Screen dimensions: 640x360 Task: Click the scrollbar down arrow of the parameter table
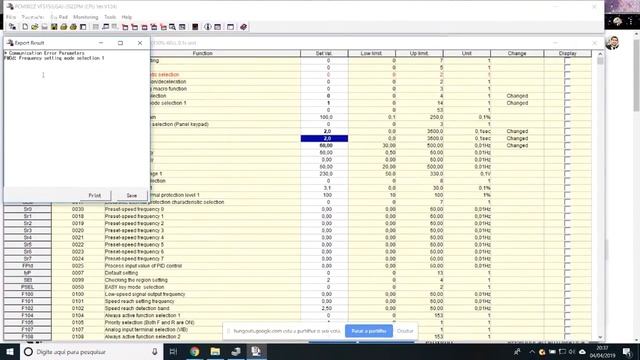(x=600, y=337)
